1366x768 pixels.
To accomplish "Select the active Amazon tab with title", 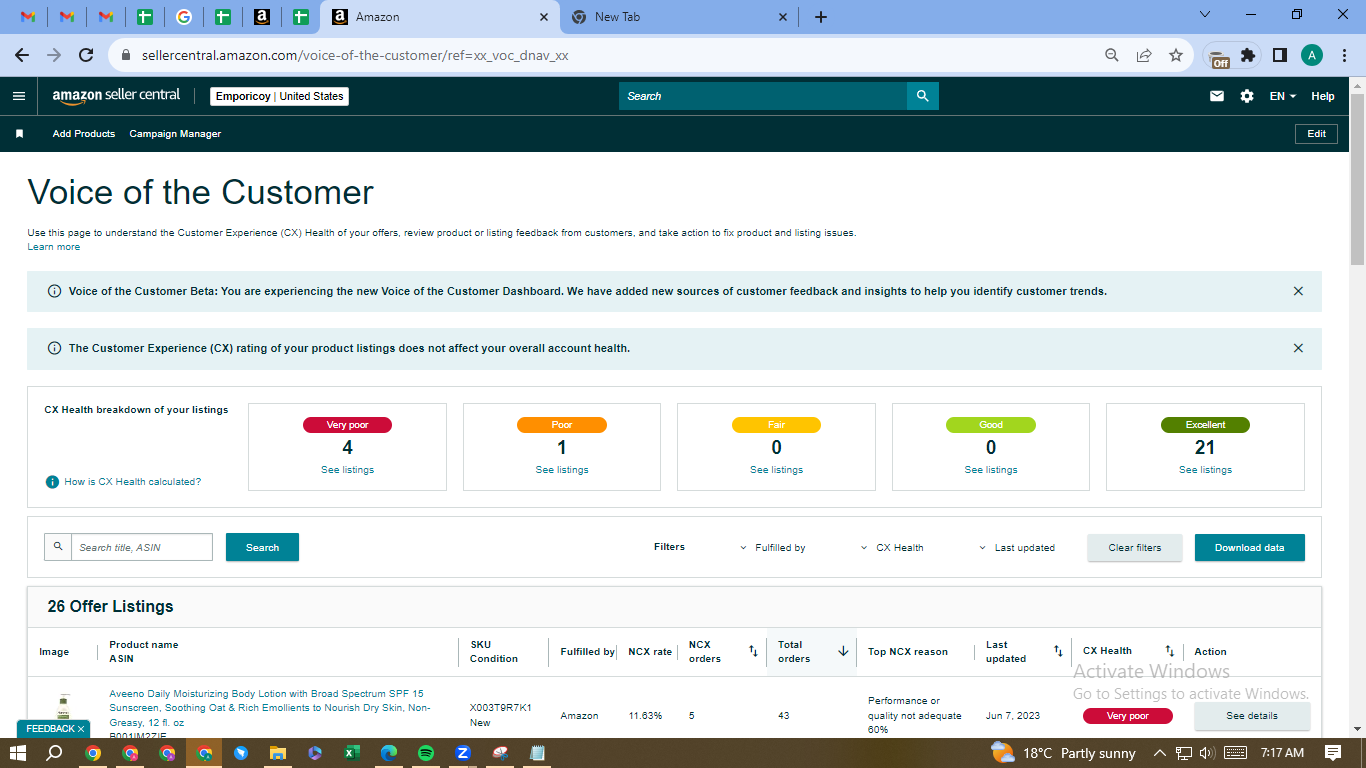I will (438, 17).
